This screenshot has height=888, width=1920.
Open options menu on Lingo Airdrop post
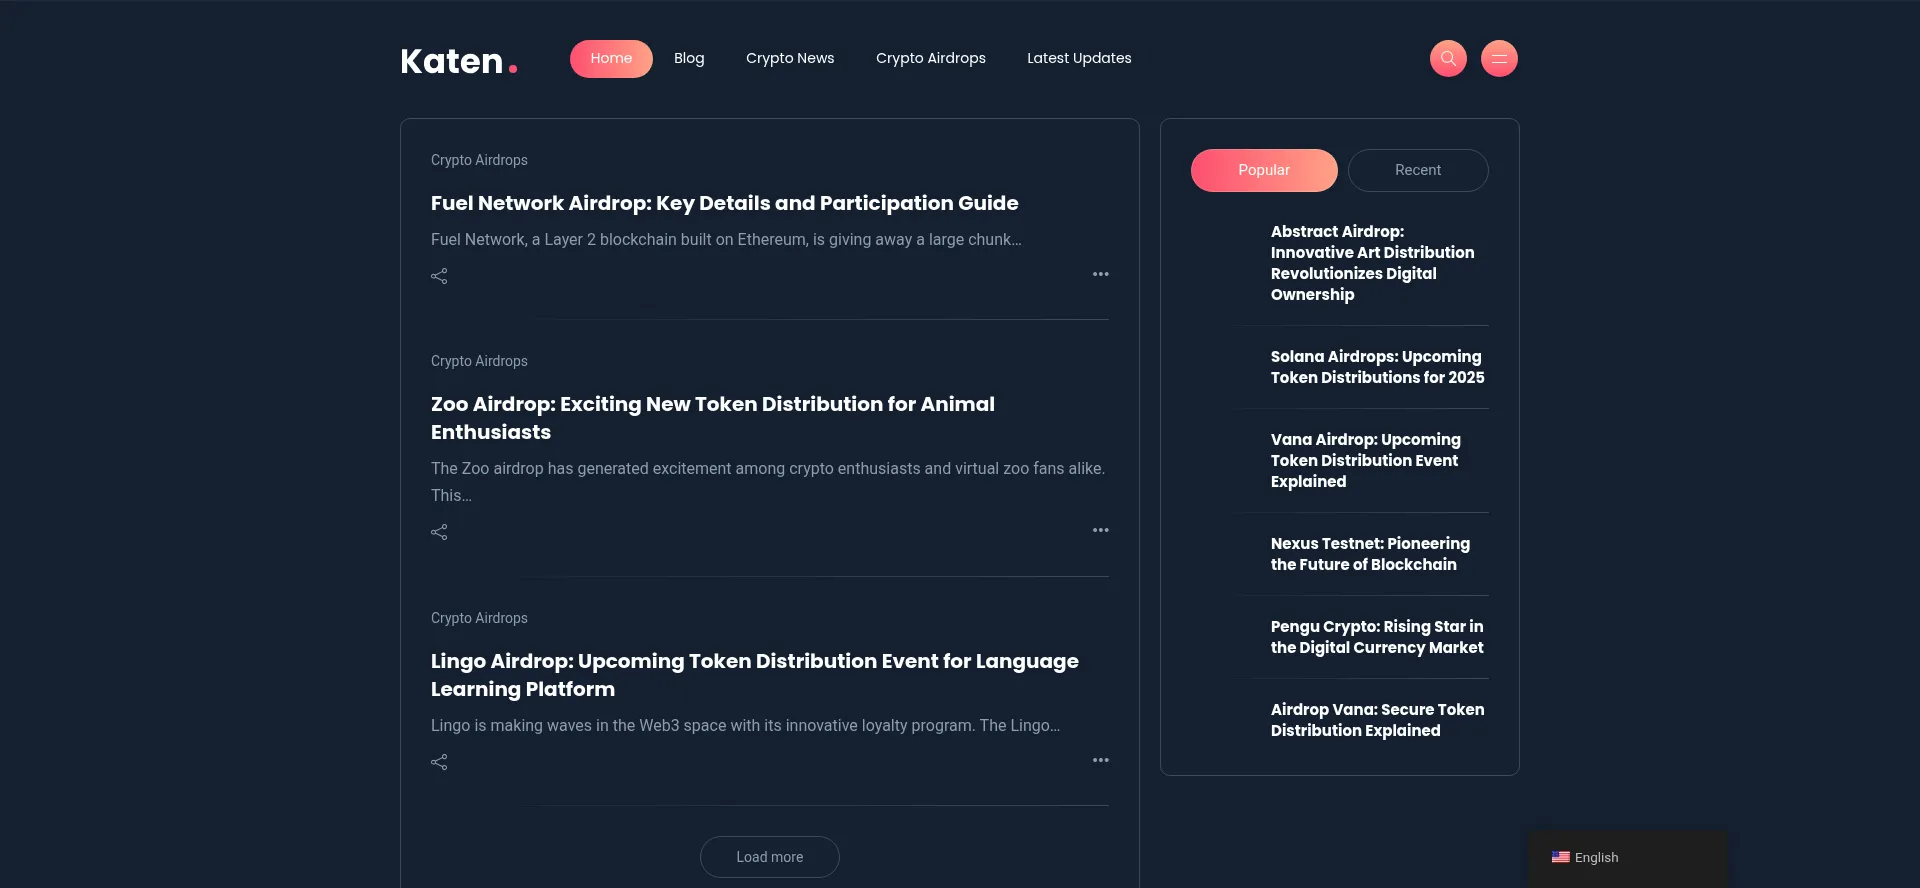click(x=1100, y=760)
